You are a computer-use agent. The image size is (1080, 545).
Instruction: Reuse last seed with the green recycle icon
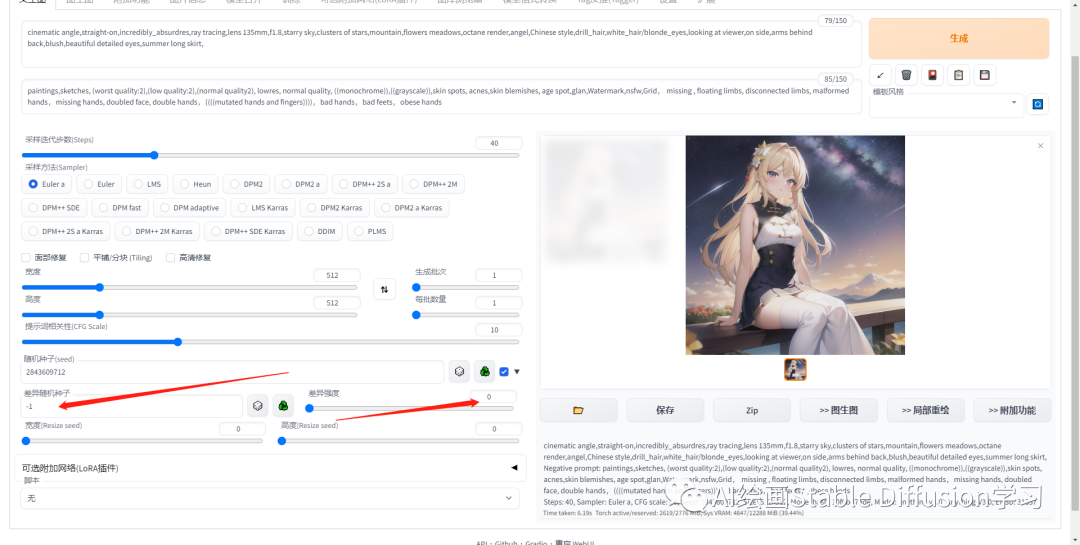point(485,372)
